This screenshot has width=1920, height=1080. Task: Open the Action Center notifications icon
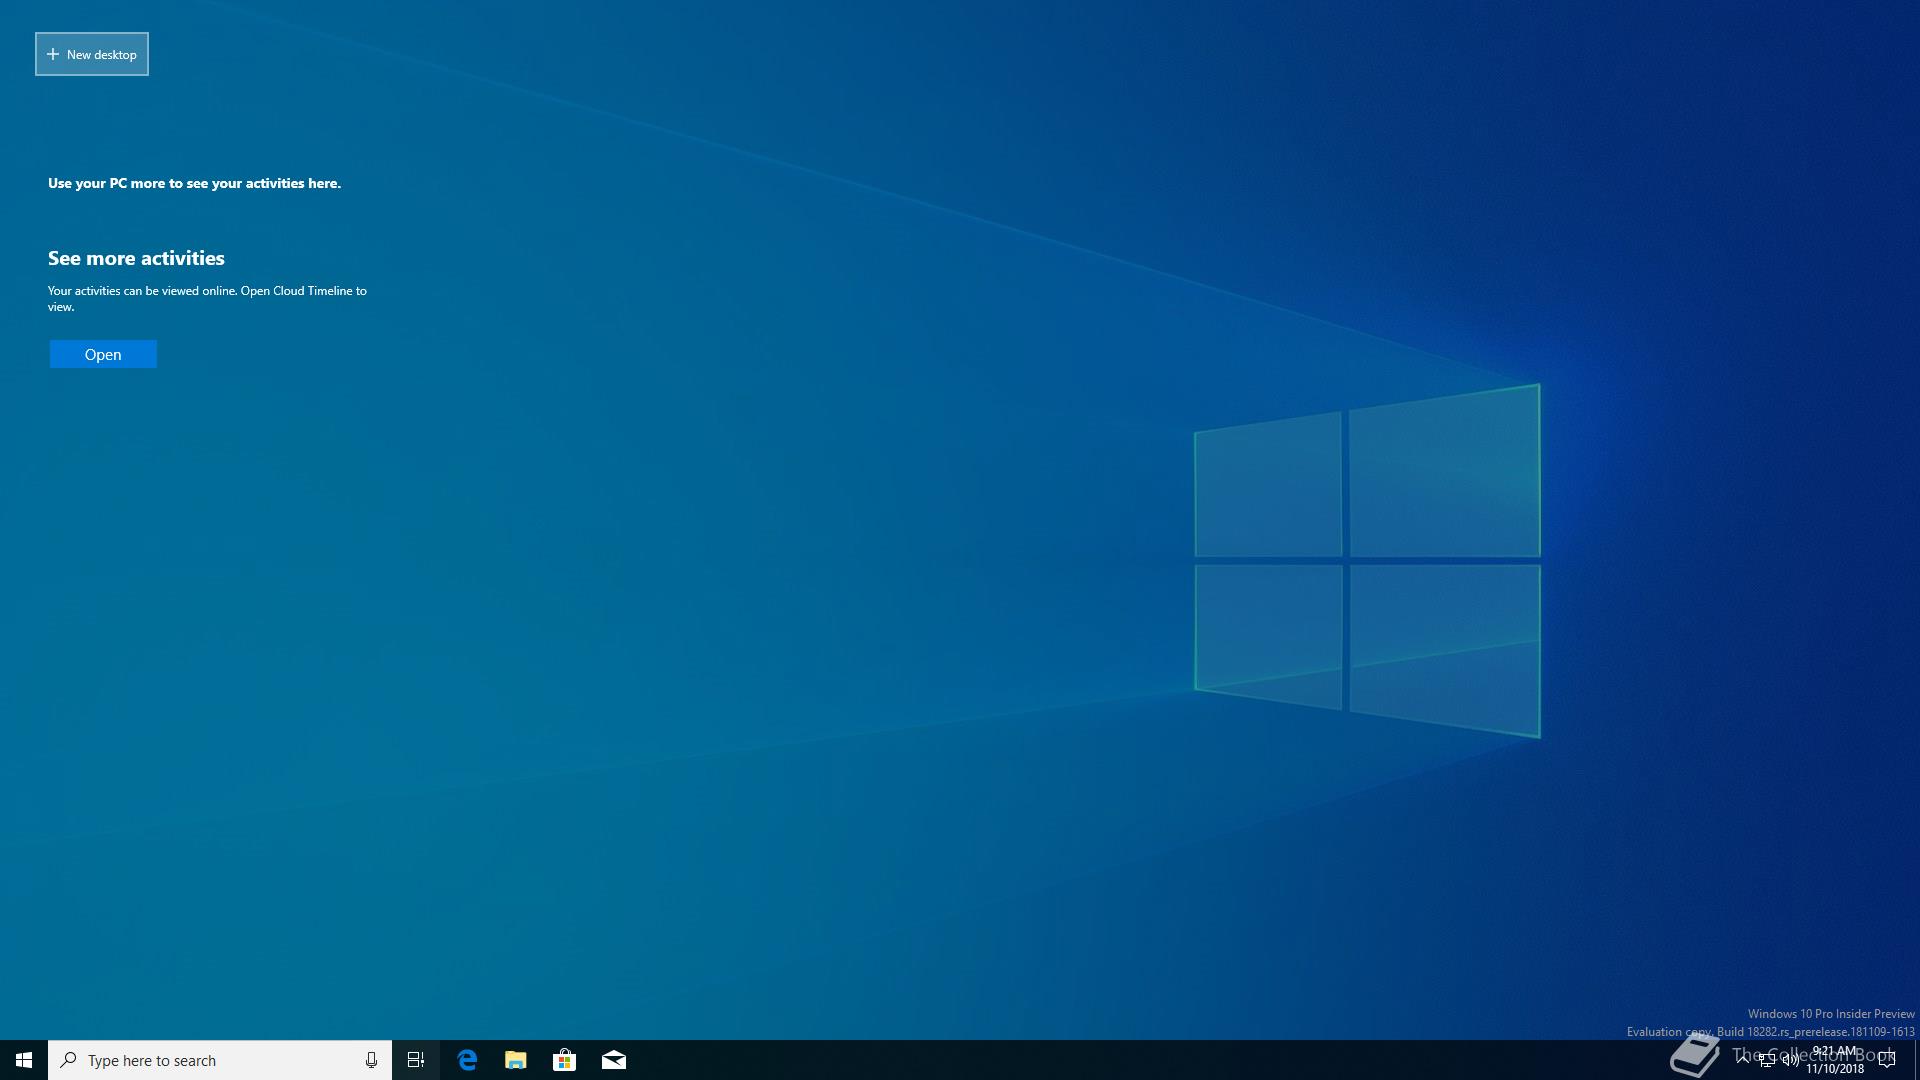(x=1887, y=1060)
